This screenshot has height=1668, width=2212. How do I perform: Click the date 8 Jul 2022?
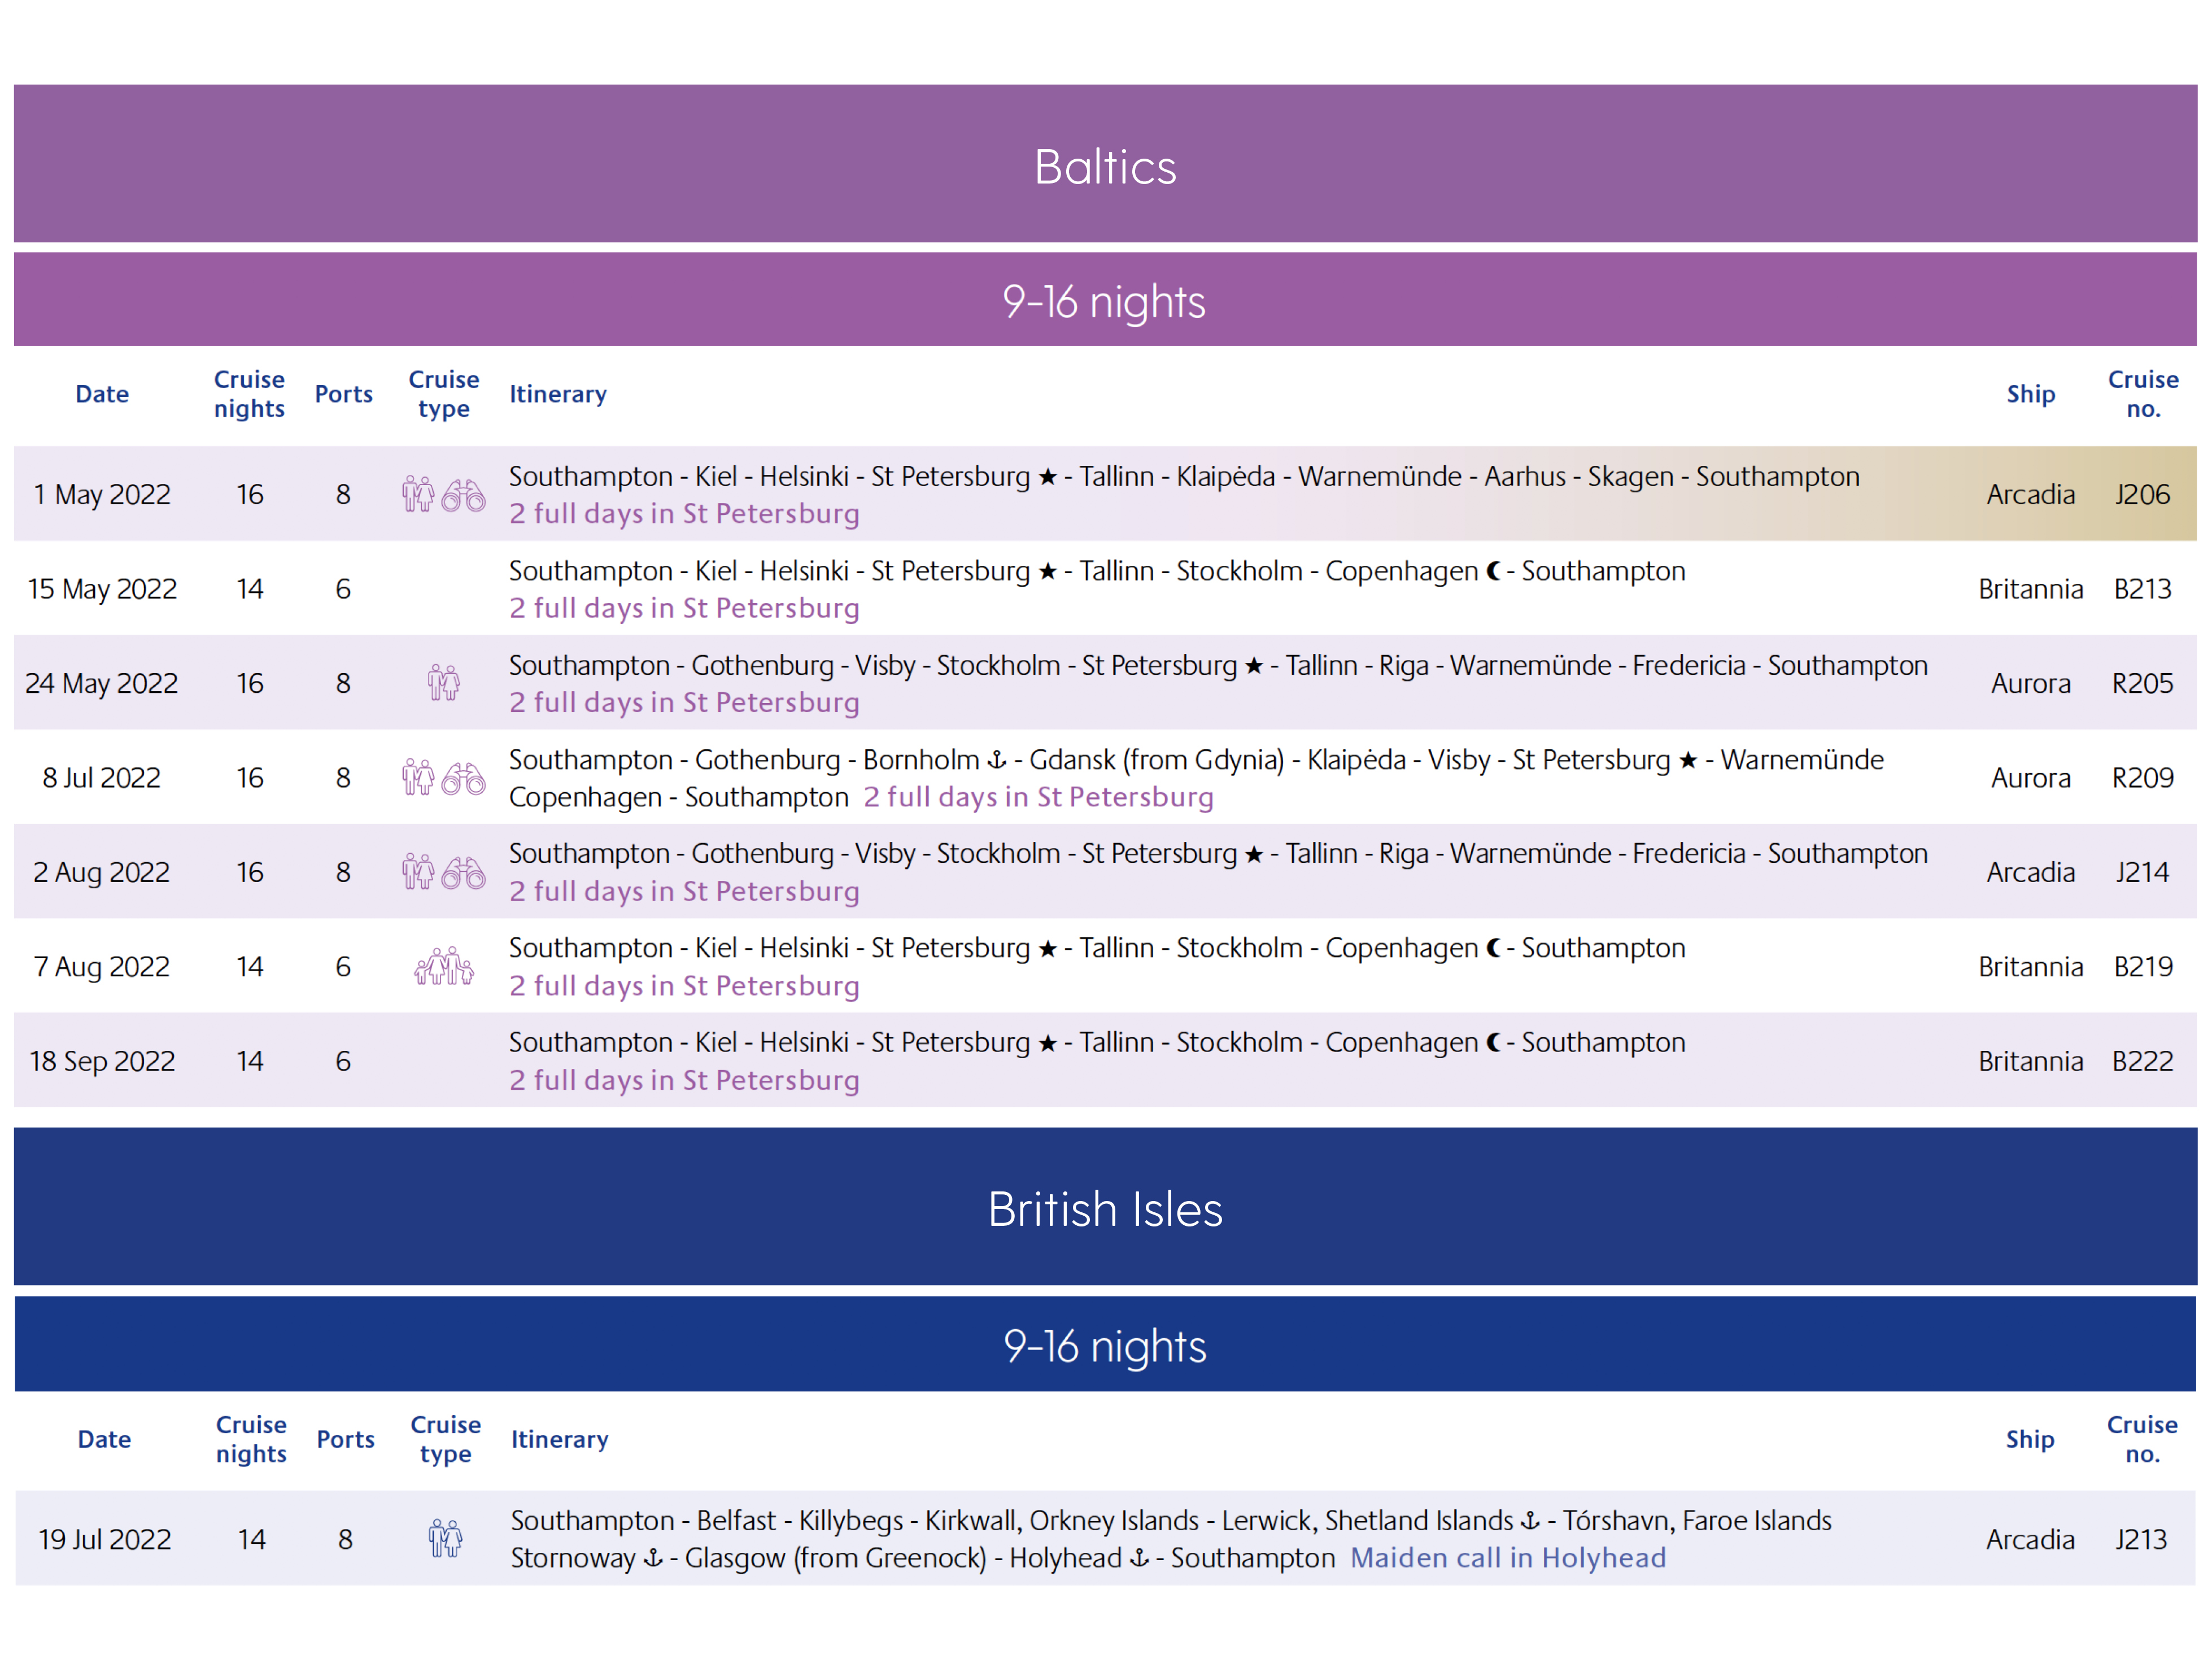(x=102, y=778)
